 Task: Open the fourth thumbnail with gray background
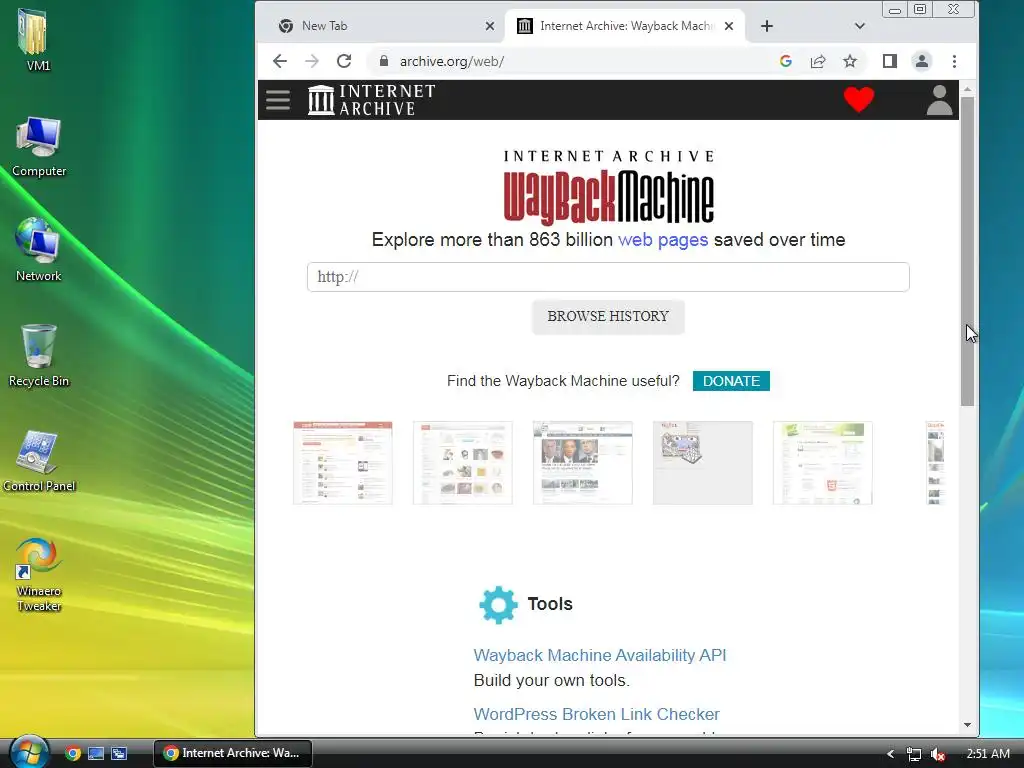point(703,463)
